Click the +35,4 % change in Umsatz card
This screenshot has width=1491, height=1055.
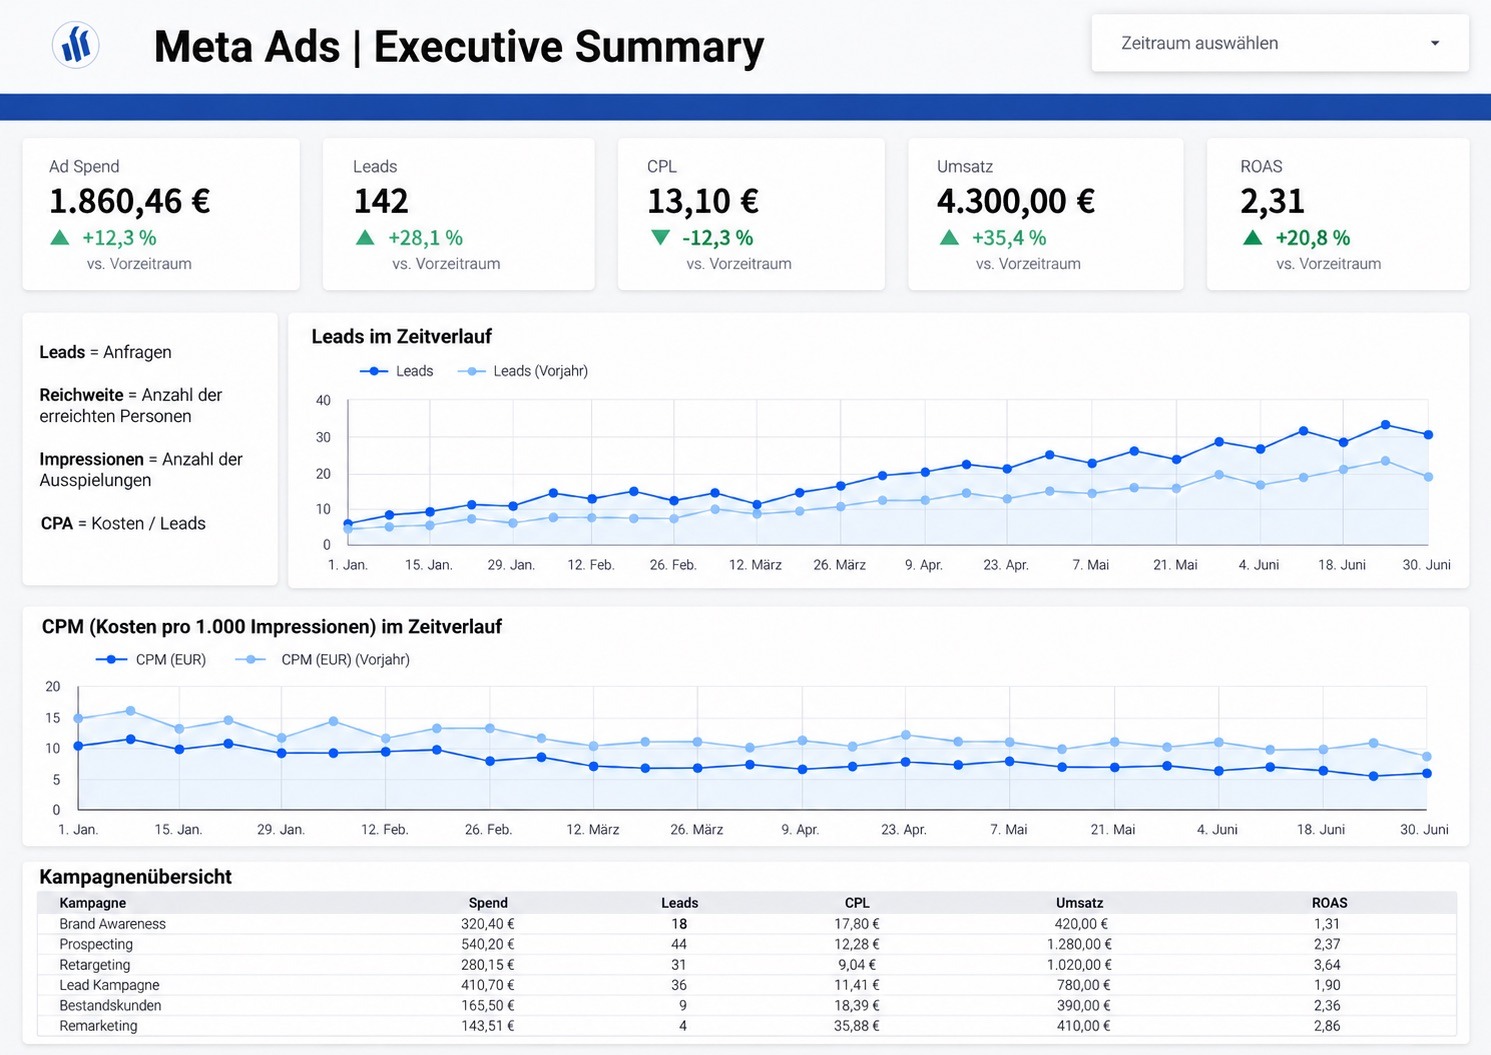1009,238
